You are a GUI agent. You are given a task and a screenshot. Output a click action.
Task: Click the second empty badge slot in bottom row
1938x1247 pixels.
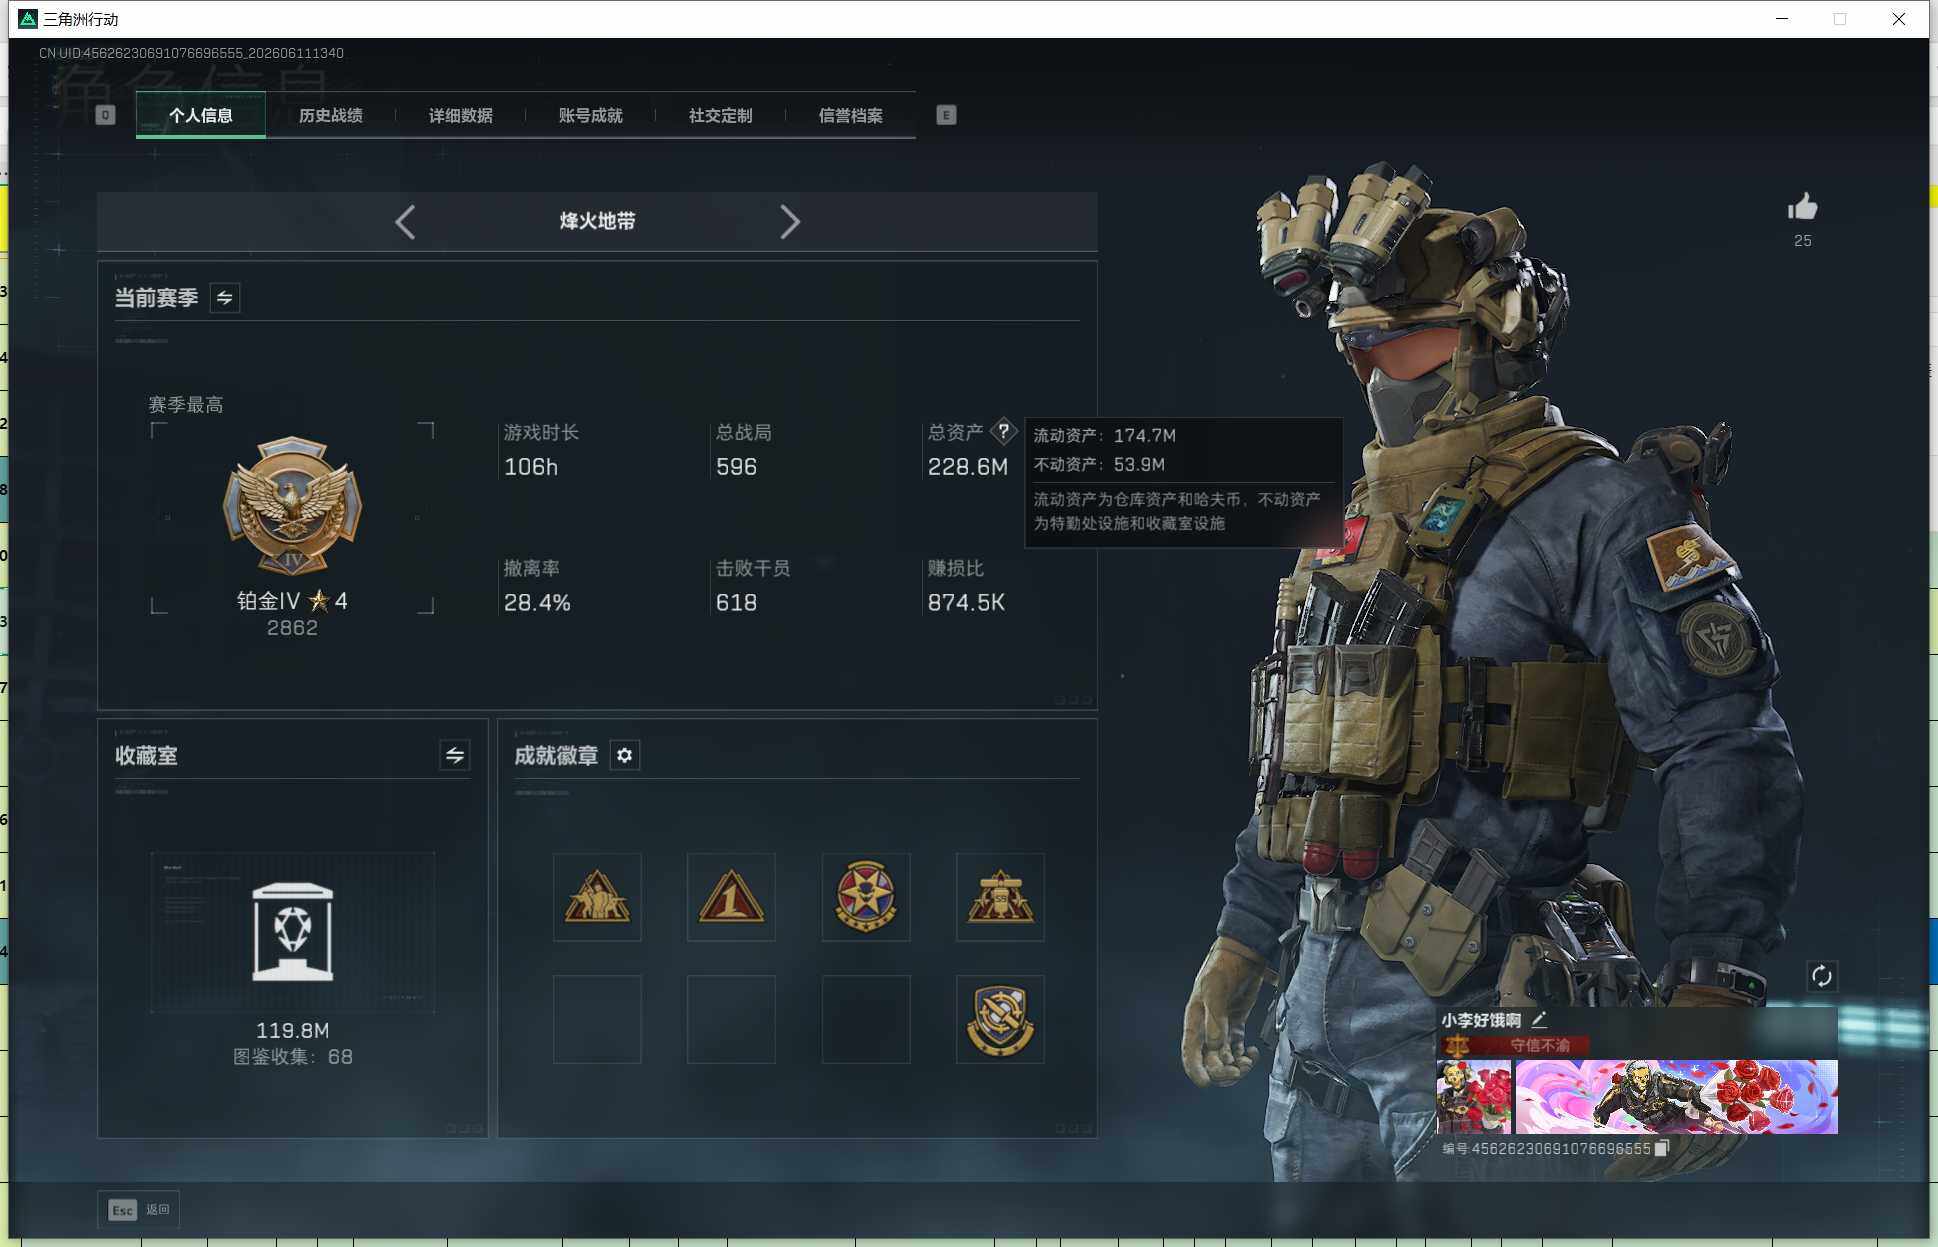(x=731, y=1019)
